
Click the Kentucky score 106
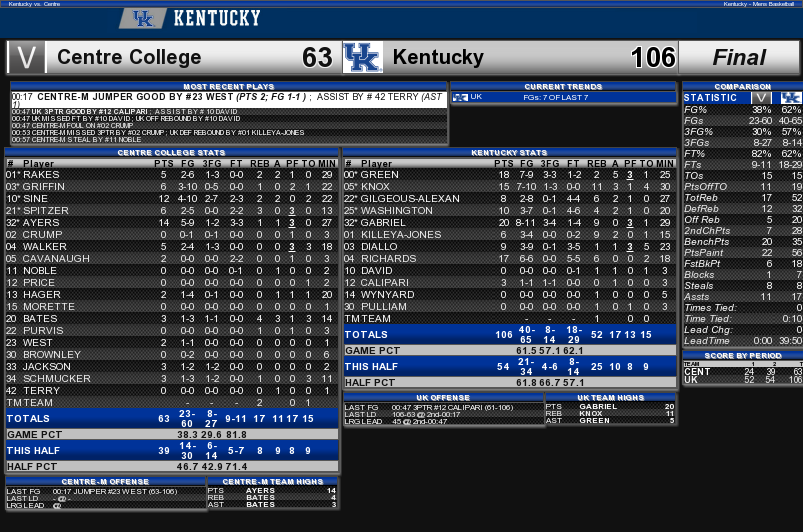point(653,57)
